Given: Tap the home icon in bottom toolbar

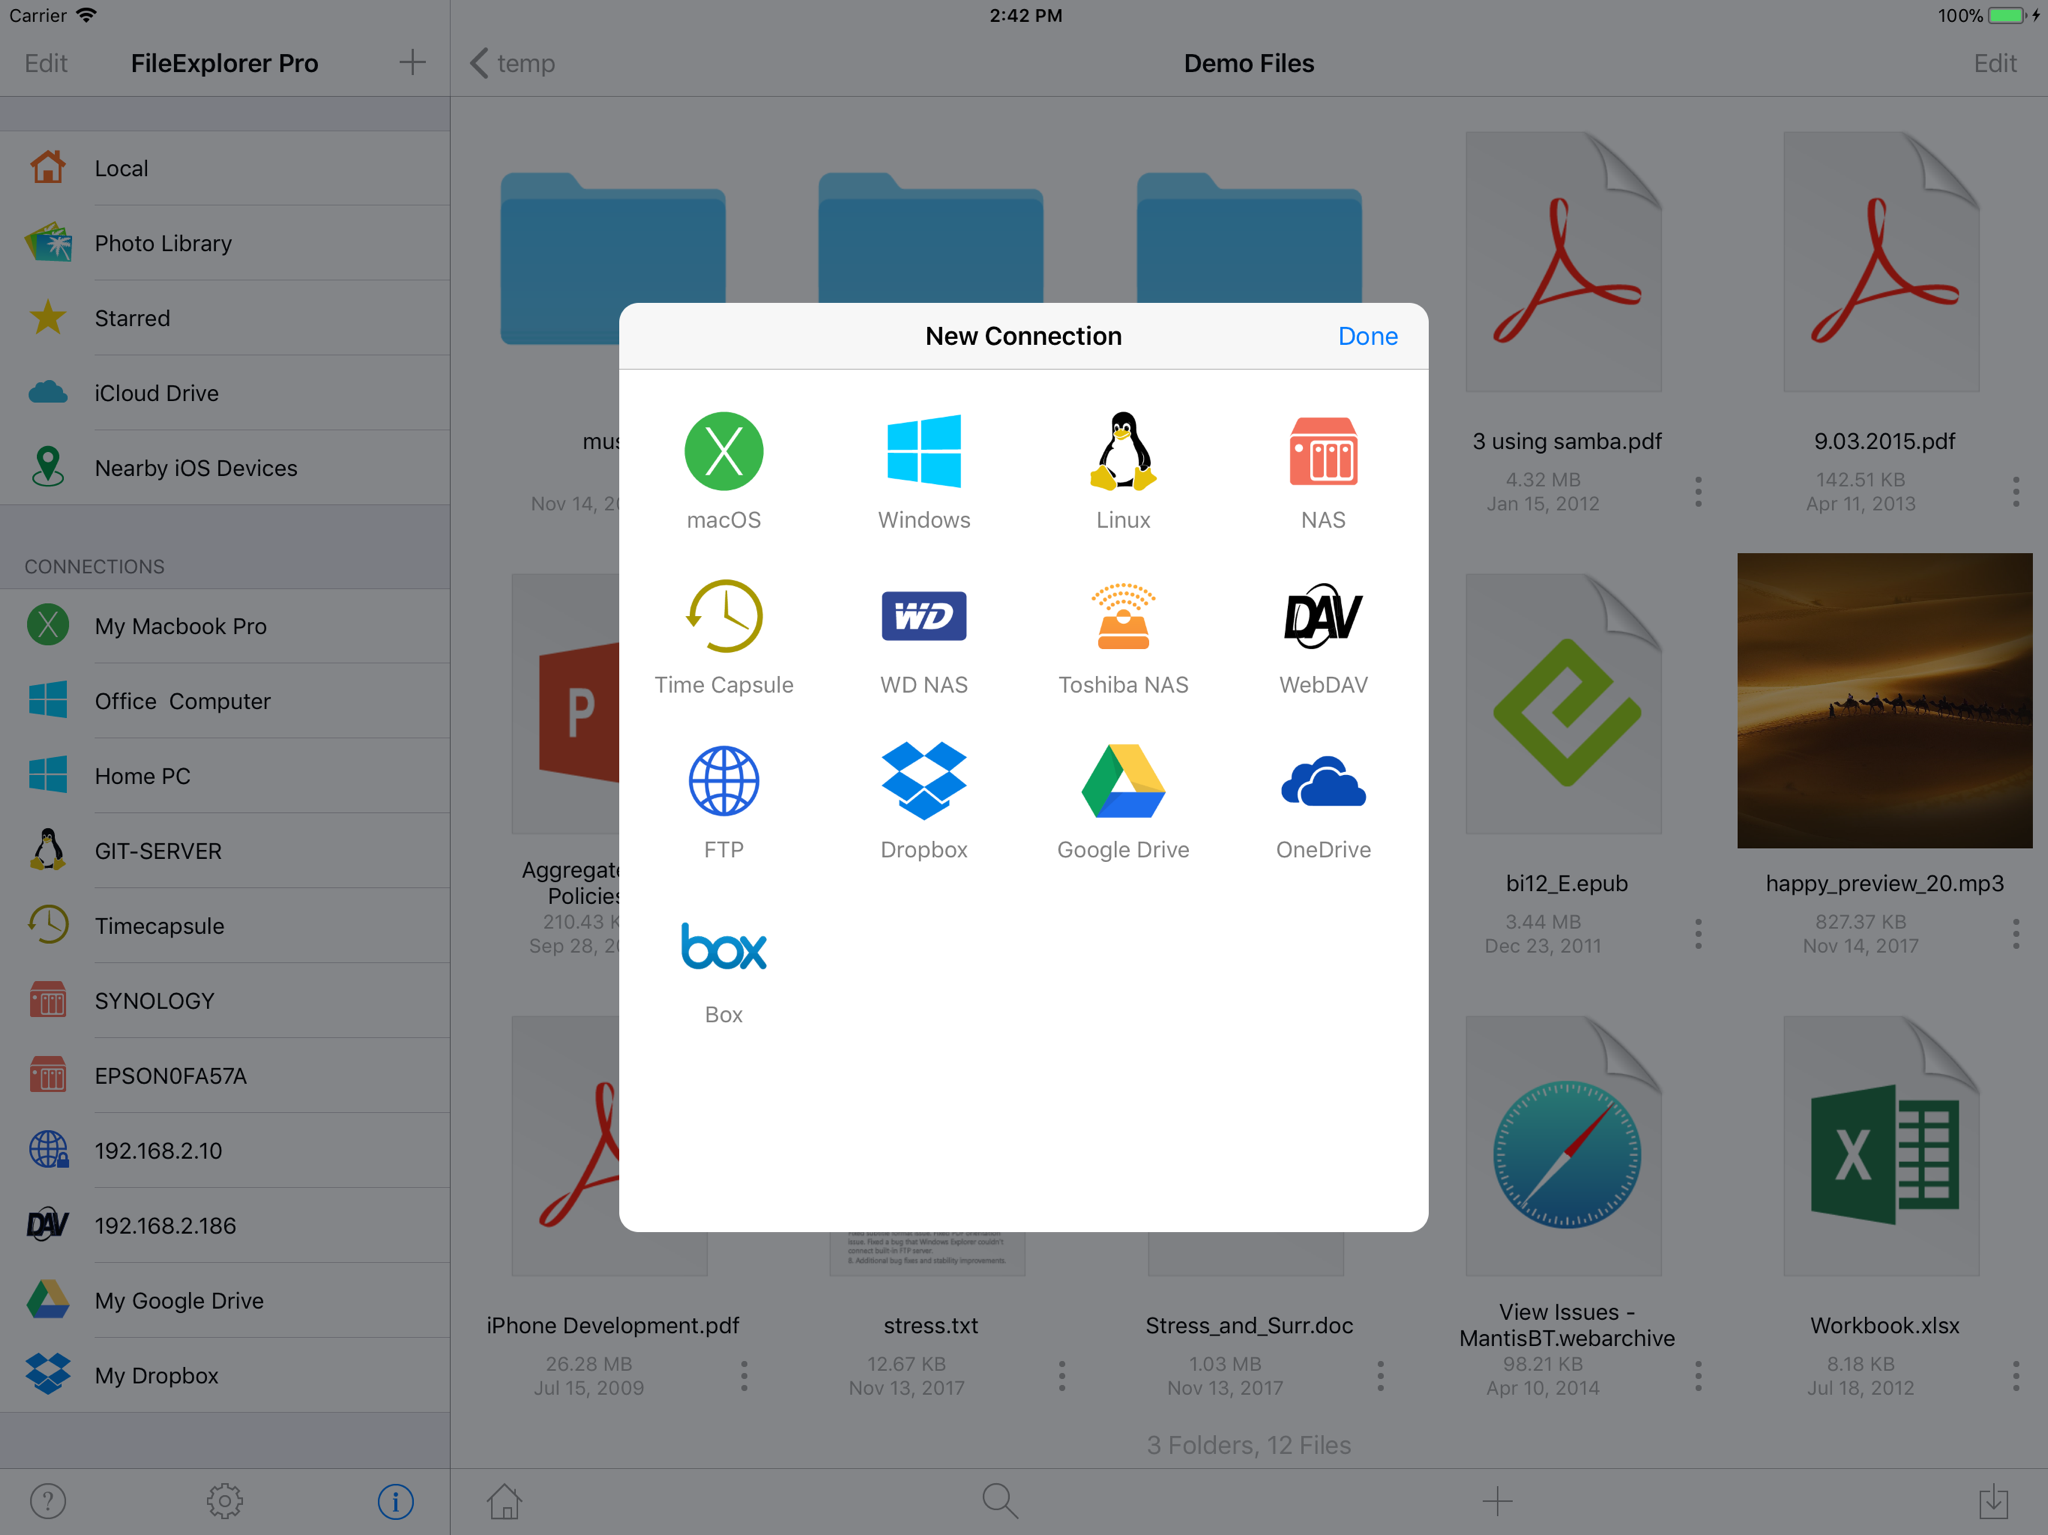Looking at the screenshot, I should (504, 1500).
